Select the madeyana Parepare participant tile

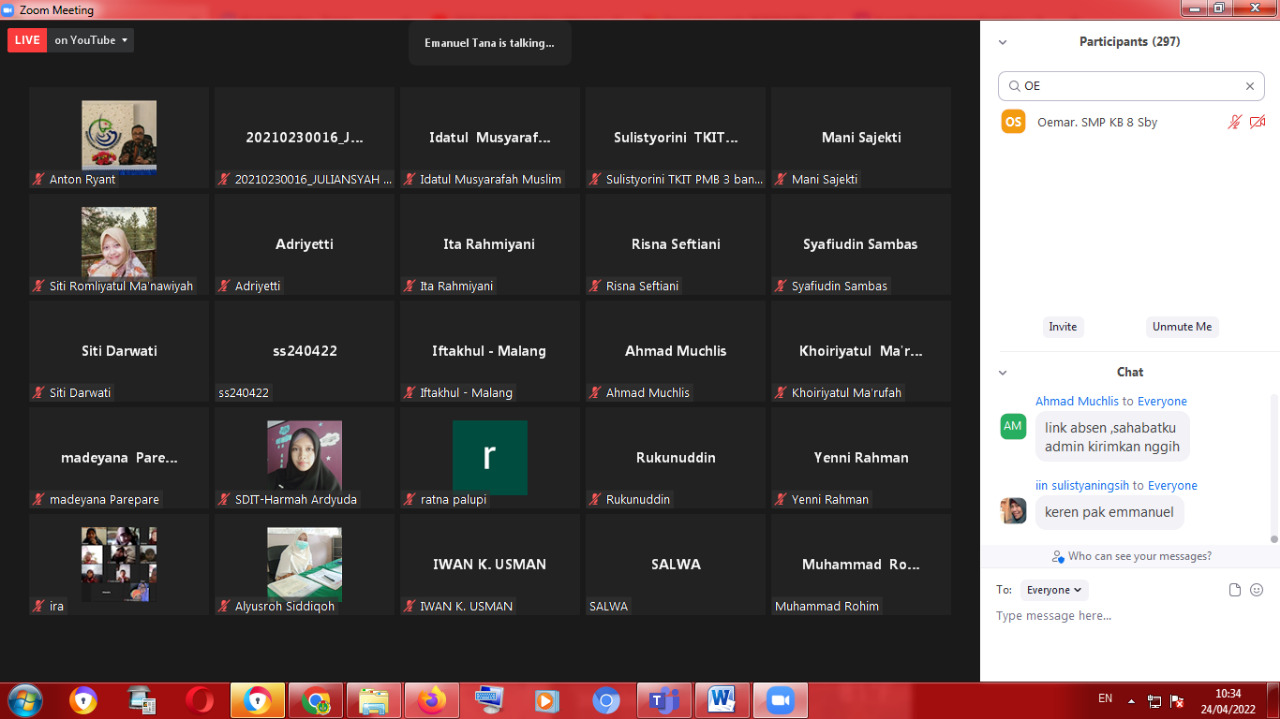(119, 458)
